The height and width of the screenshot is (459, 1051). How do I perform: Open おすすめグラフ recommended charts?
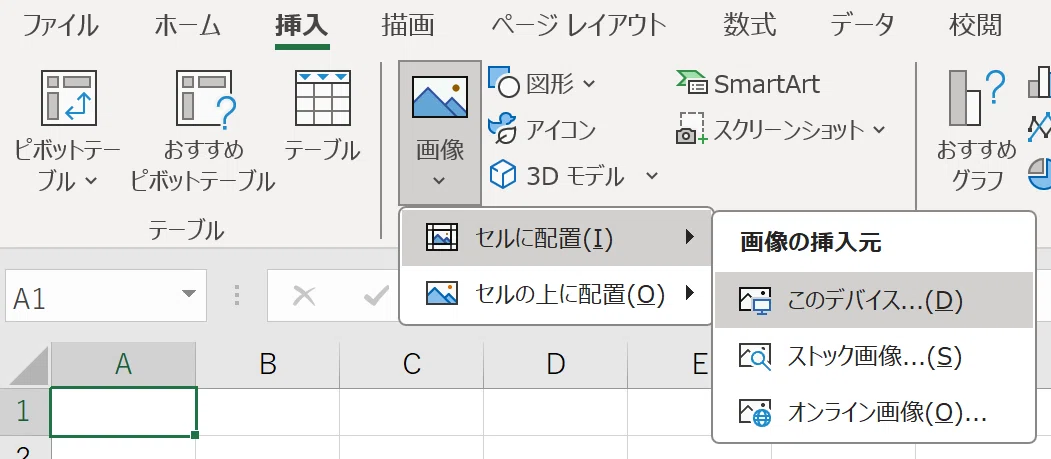(x=977, y=130)
